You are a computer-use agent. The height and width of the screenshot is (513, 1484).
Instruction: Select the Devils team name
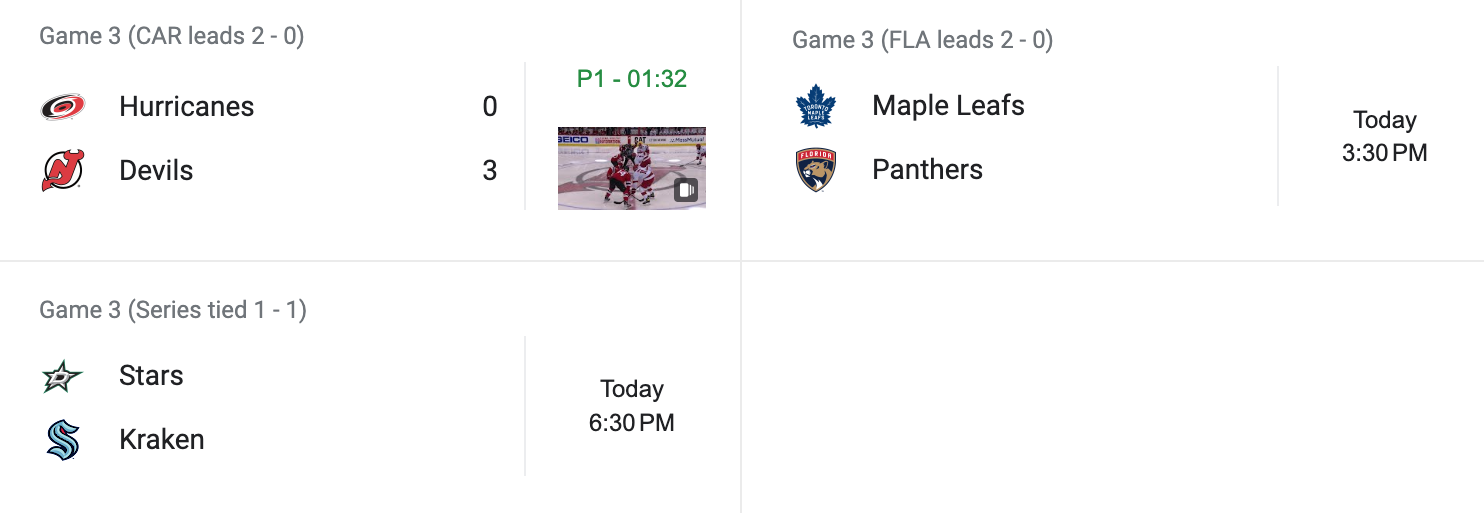tap(156, 171)
